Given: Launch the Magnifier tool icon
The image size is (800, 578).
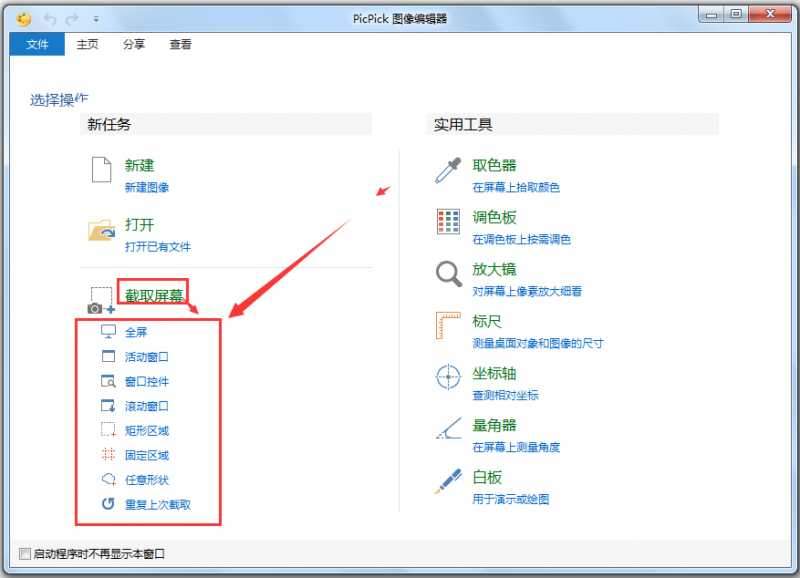Looking at the screenshot, I should tap(447, 274).
